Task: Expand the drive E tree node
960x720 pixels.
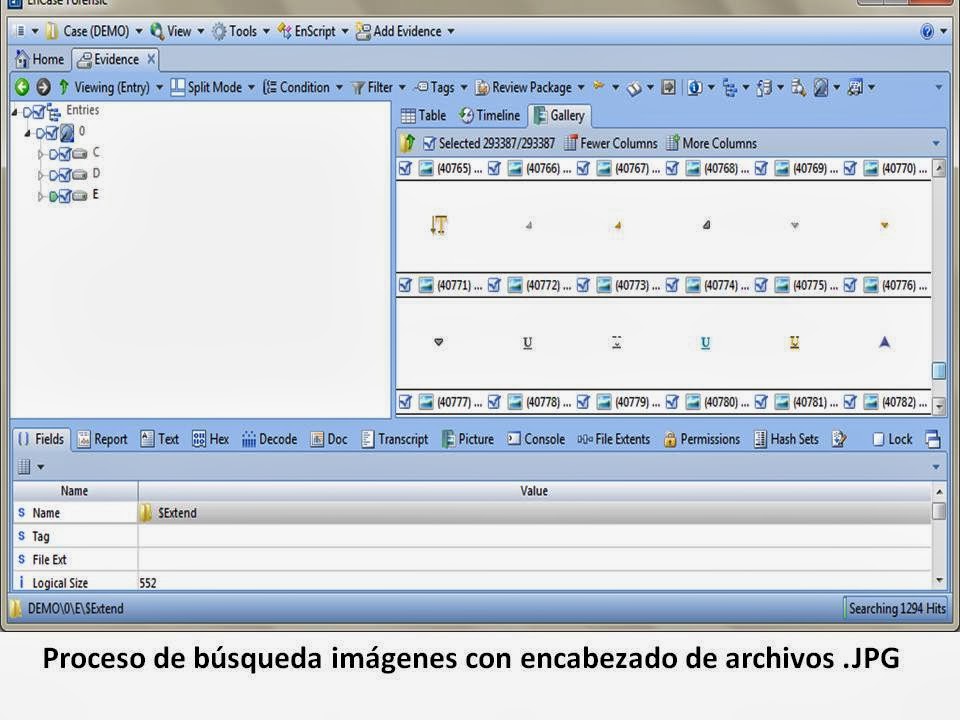Action: 40,197
